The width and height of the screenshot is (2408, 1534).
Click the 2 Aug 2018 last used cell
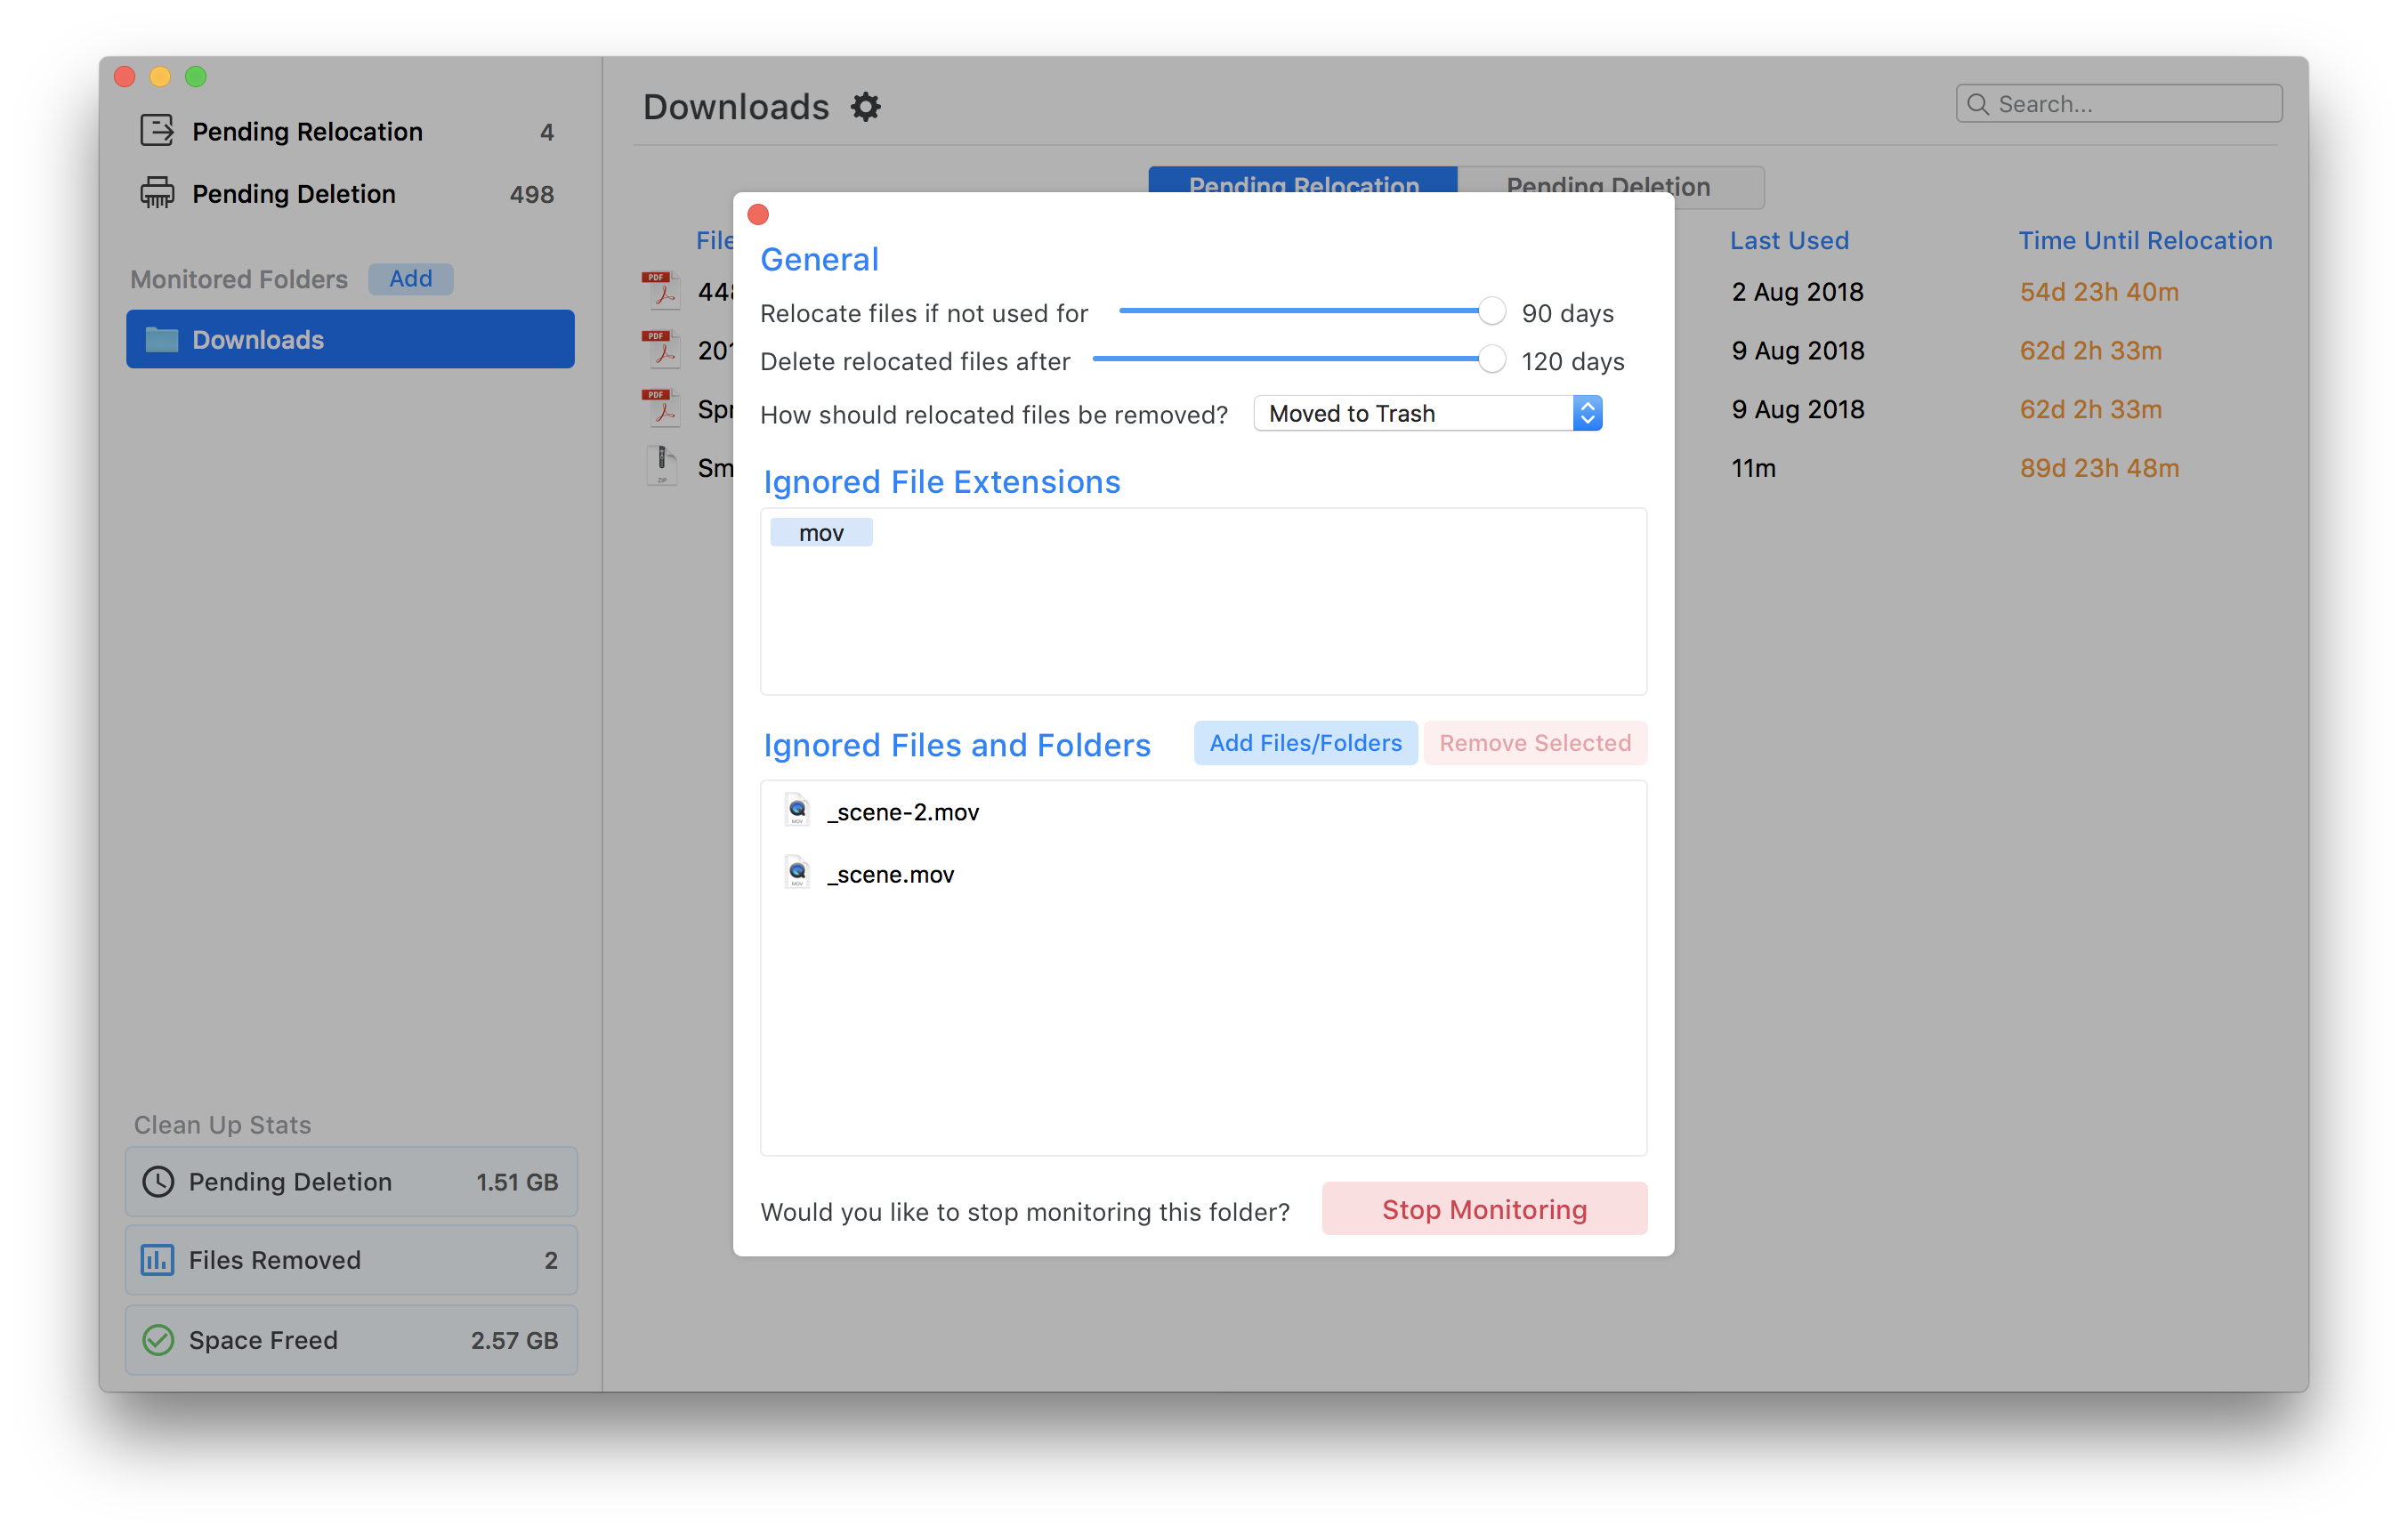(x=1797, y=292)
